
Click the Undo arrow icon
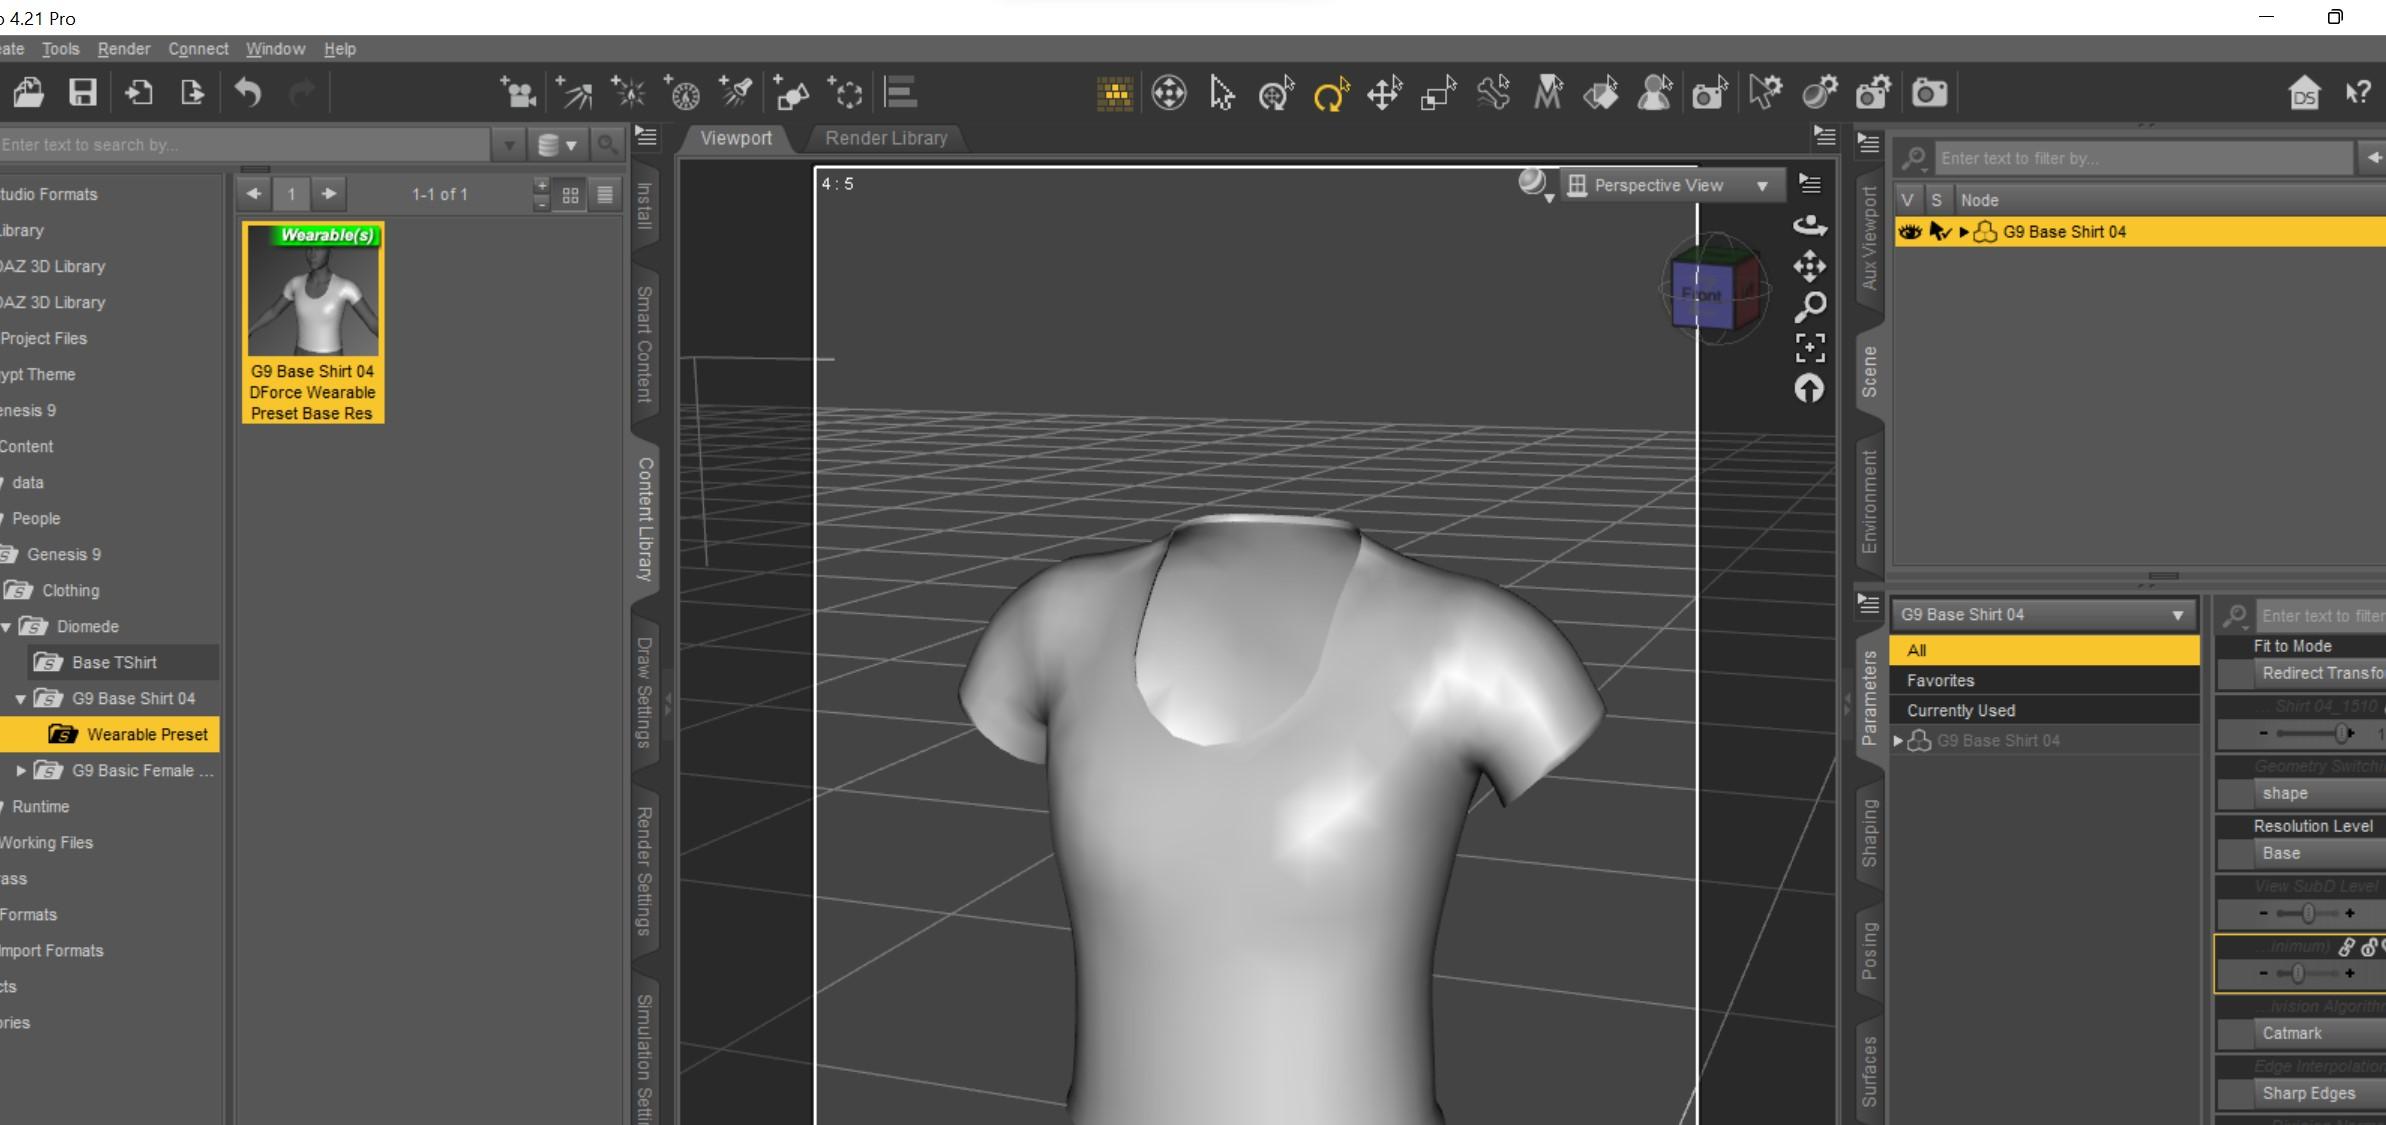[247, 93]
